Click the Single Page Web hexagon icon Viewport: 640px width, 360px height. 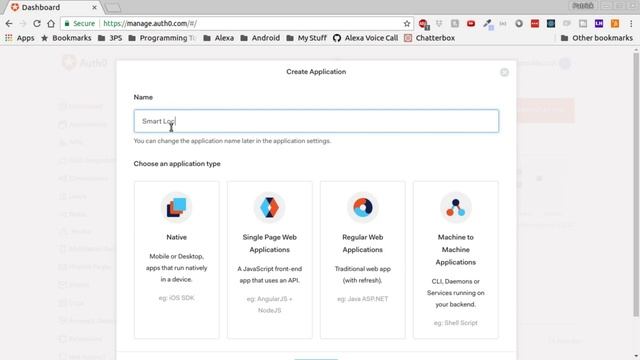(269, 207)
